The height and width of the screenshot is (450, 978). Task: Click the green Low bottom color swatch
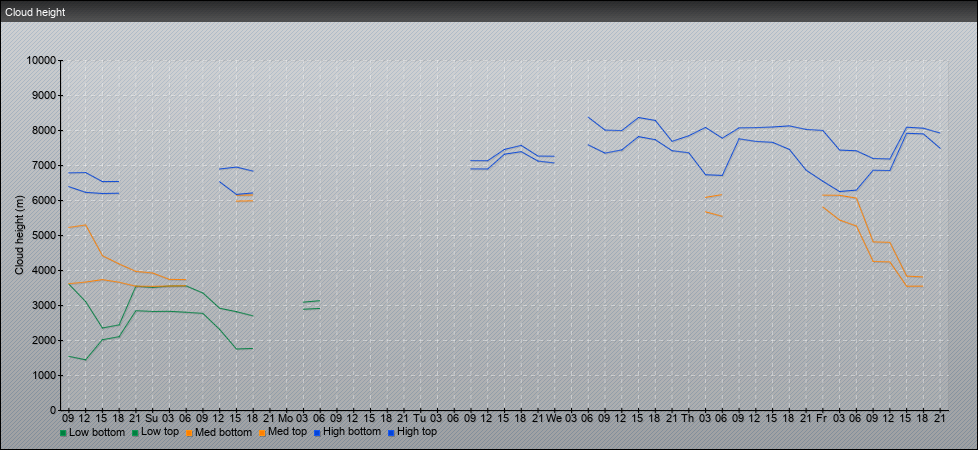point(63,433)
